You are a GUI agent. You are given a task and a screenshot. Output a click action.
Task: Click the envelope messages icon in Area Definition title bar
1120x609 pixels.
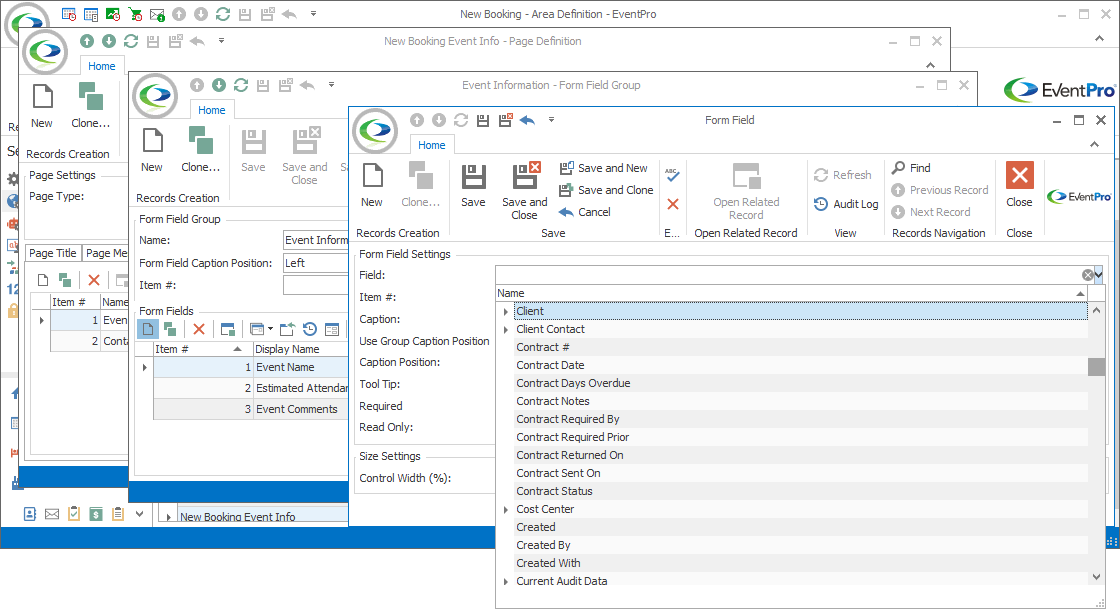(x=157, y=14)
